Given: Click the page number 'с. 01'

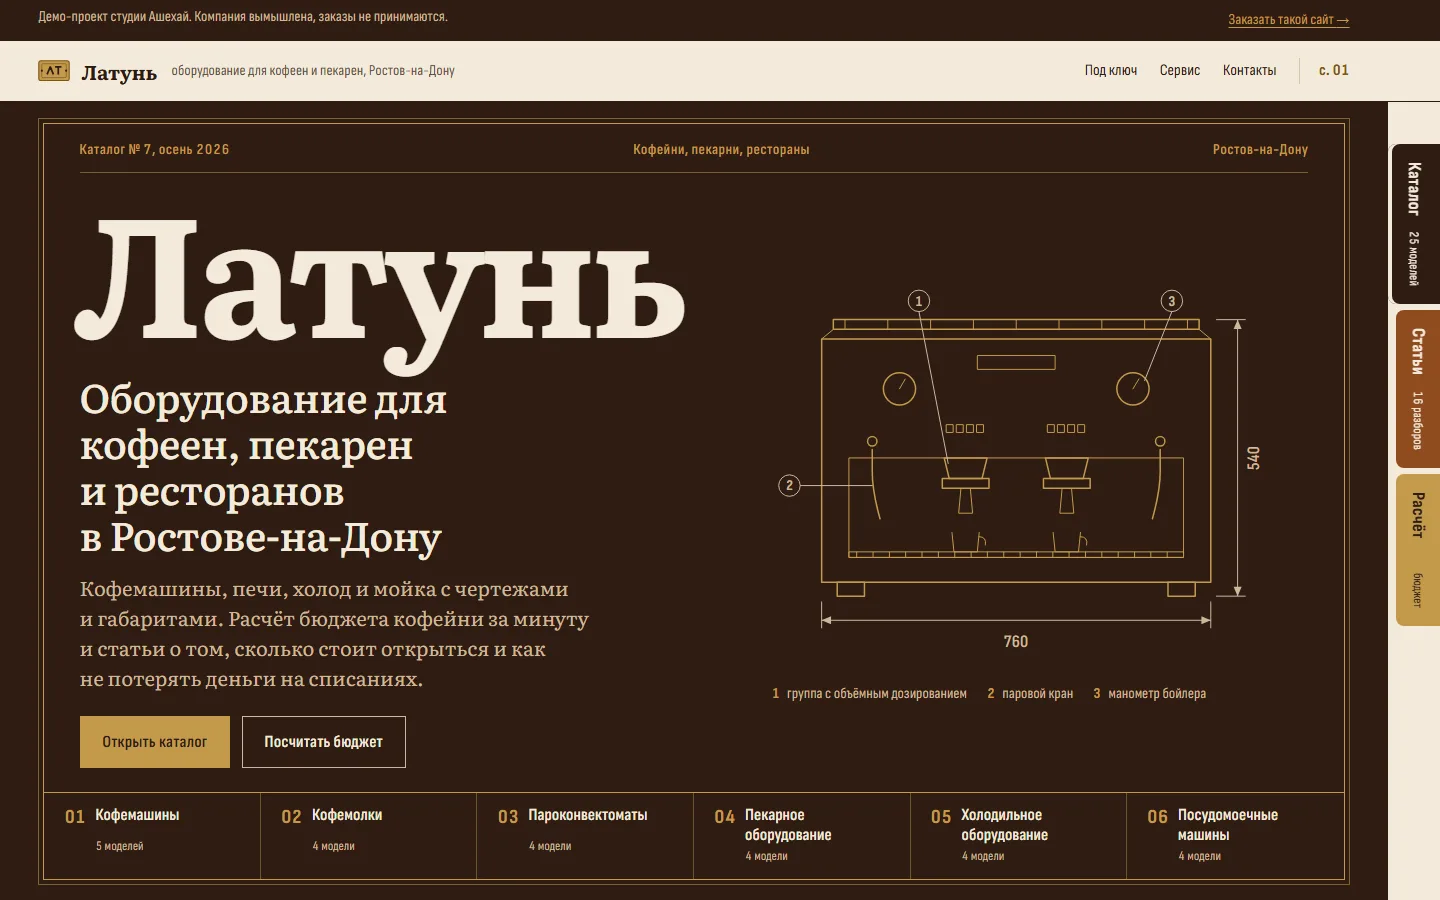Looking at the screenshot, I should coord(1334,70).
